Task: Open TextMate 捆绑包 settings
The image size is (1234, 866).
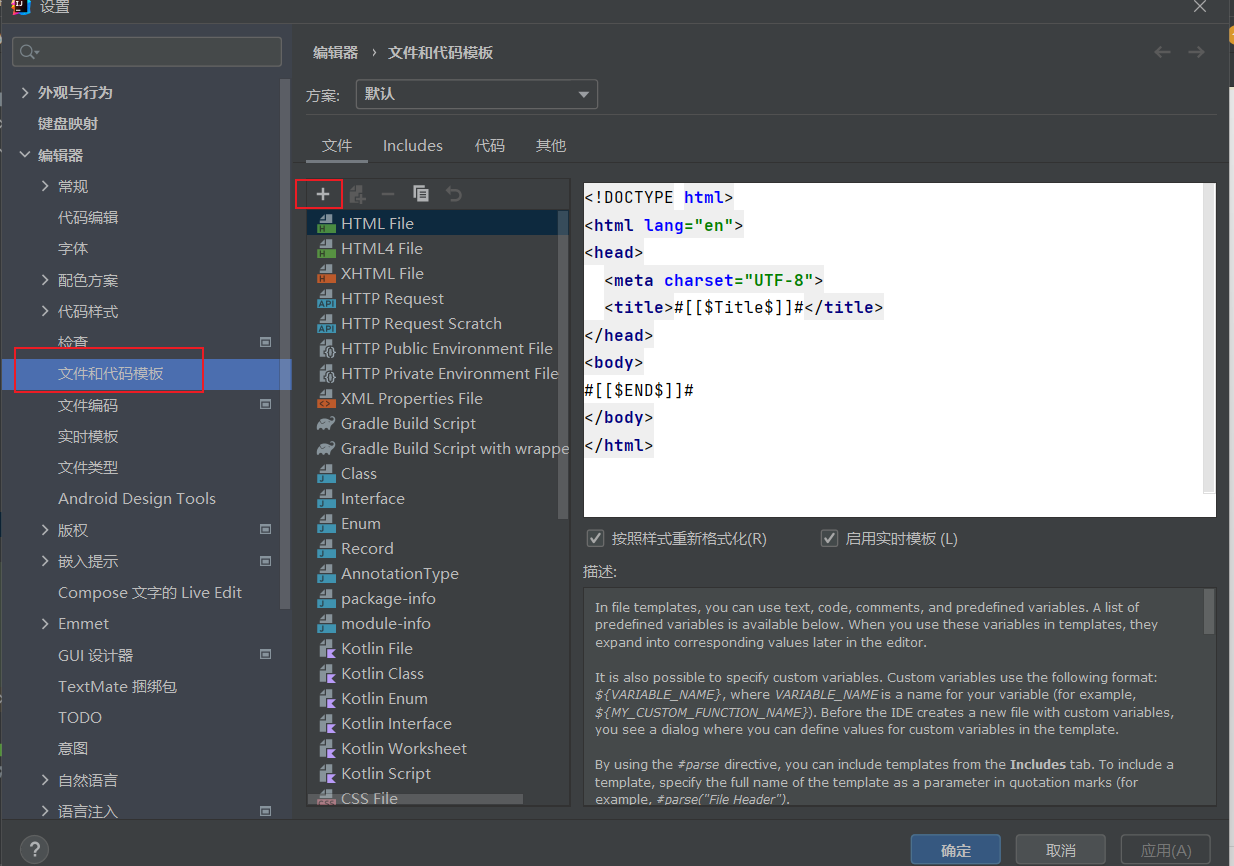Action: point(117,686)
